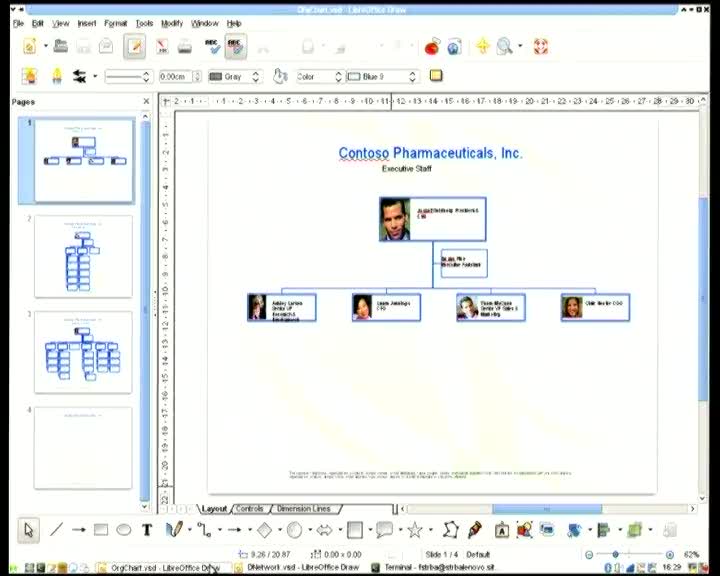Image resolution: width=720 pixels, height=576 pixels.
Task: Click the Document as E-mail icon
Action: pyautogui.click(x=106, y=46)
